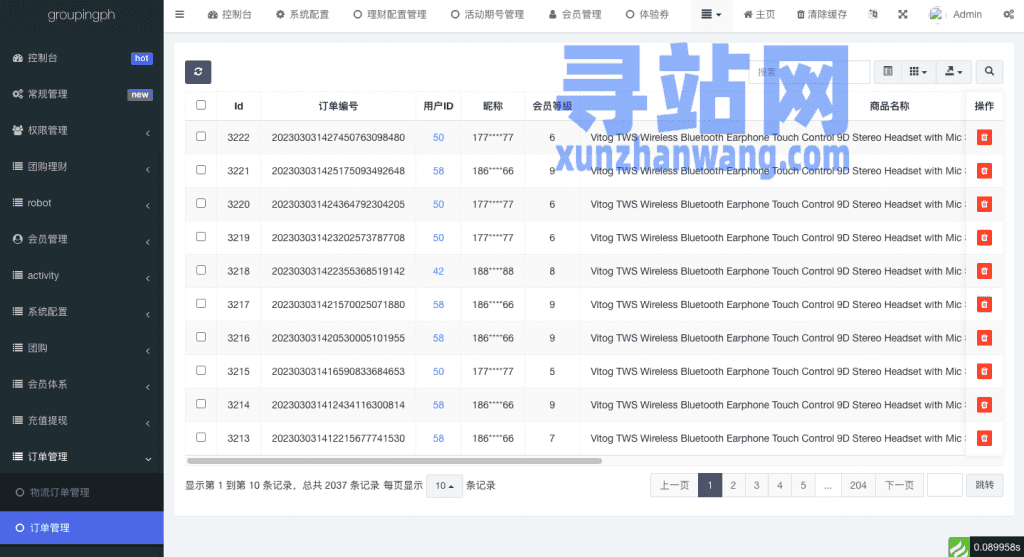Check the box for order 3216

(x=201, y=337)
